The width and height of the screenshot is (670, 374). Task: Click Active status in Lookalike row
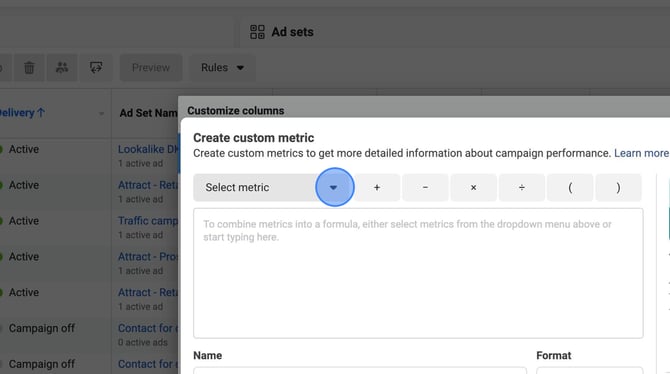pyautogui.click(x=24, y=149)
